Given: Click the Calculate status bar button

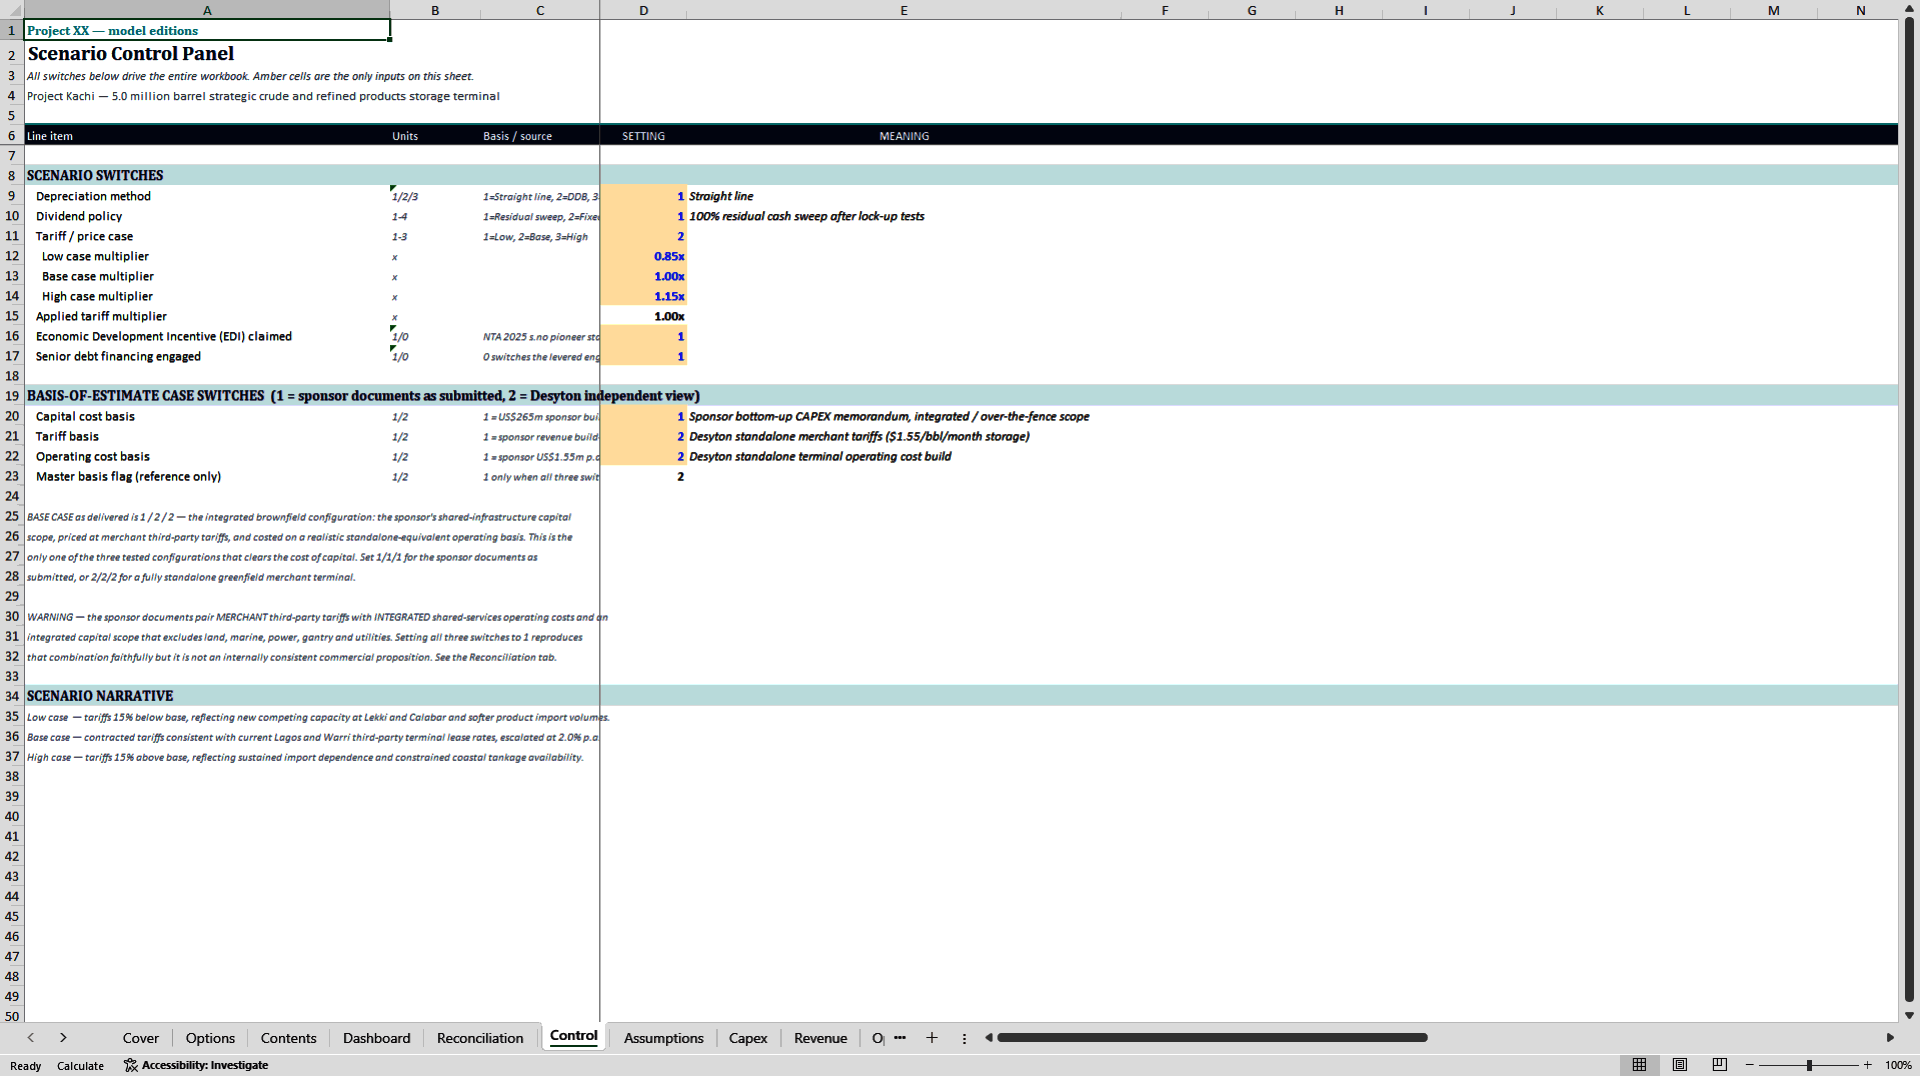Looking at the screenshot, I should tap(80, 1066).
